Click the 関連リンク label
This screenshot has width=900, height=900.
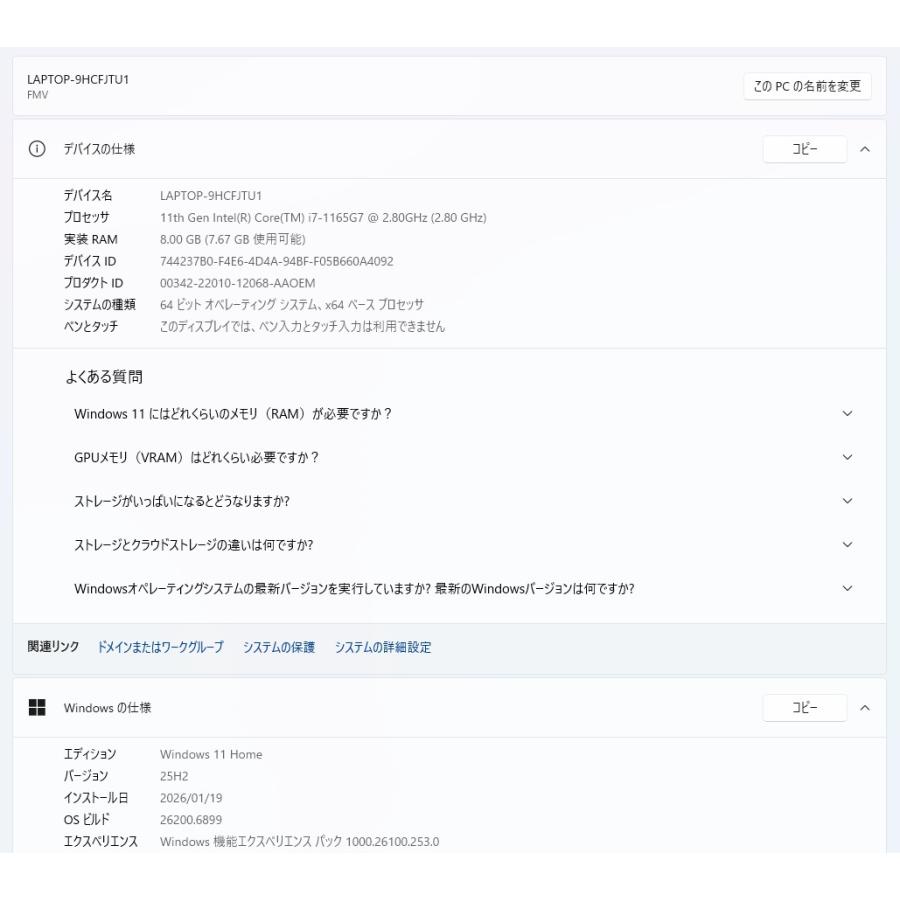click(53, 647)
